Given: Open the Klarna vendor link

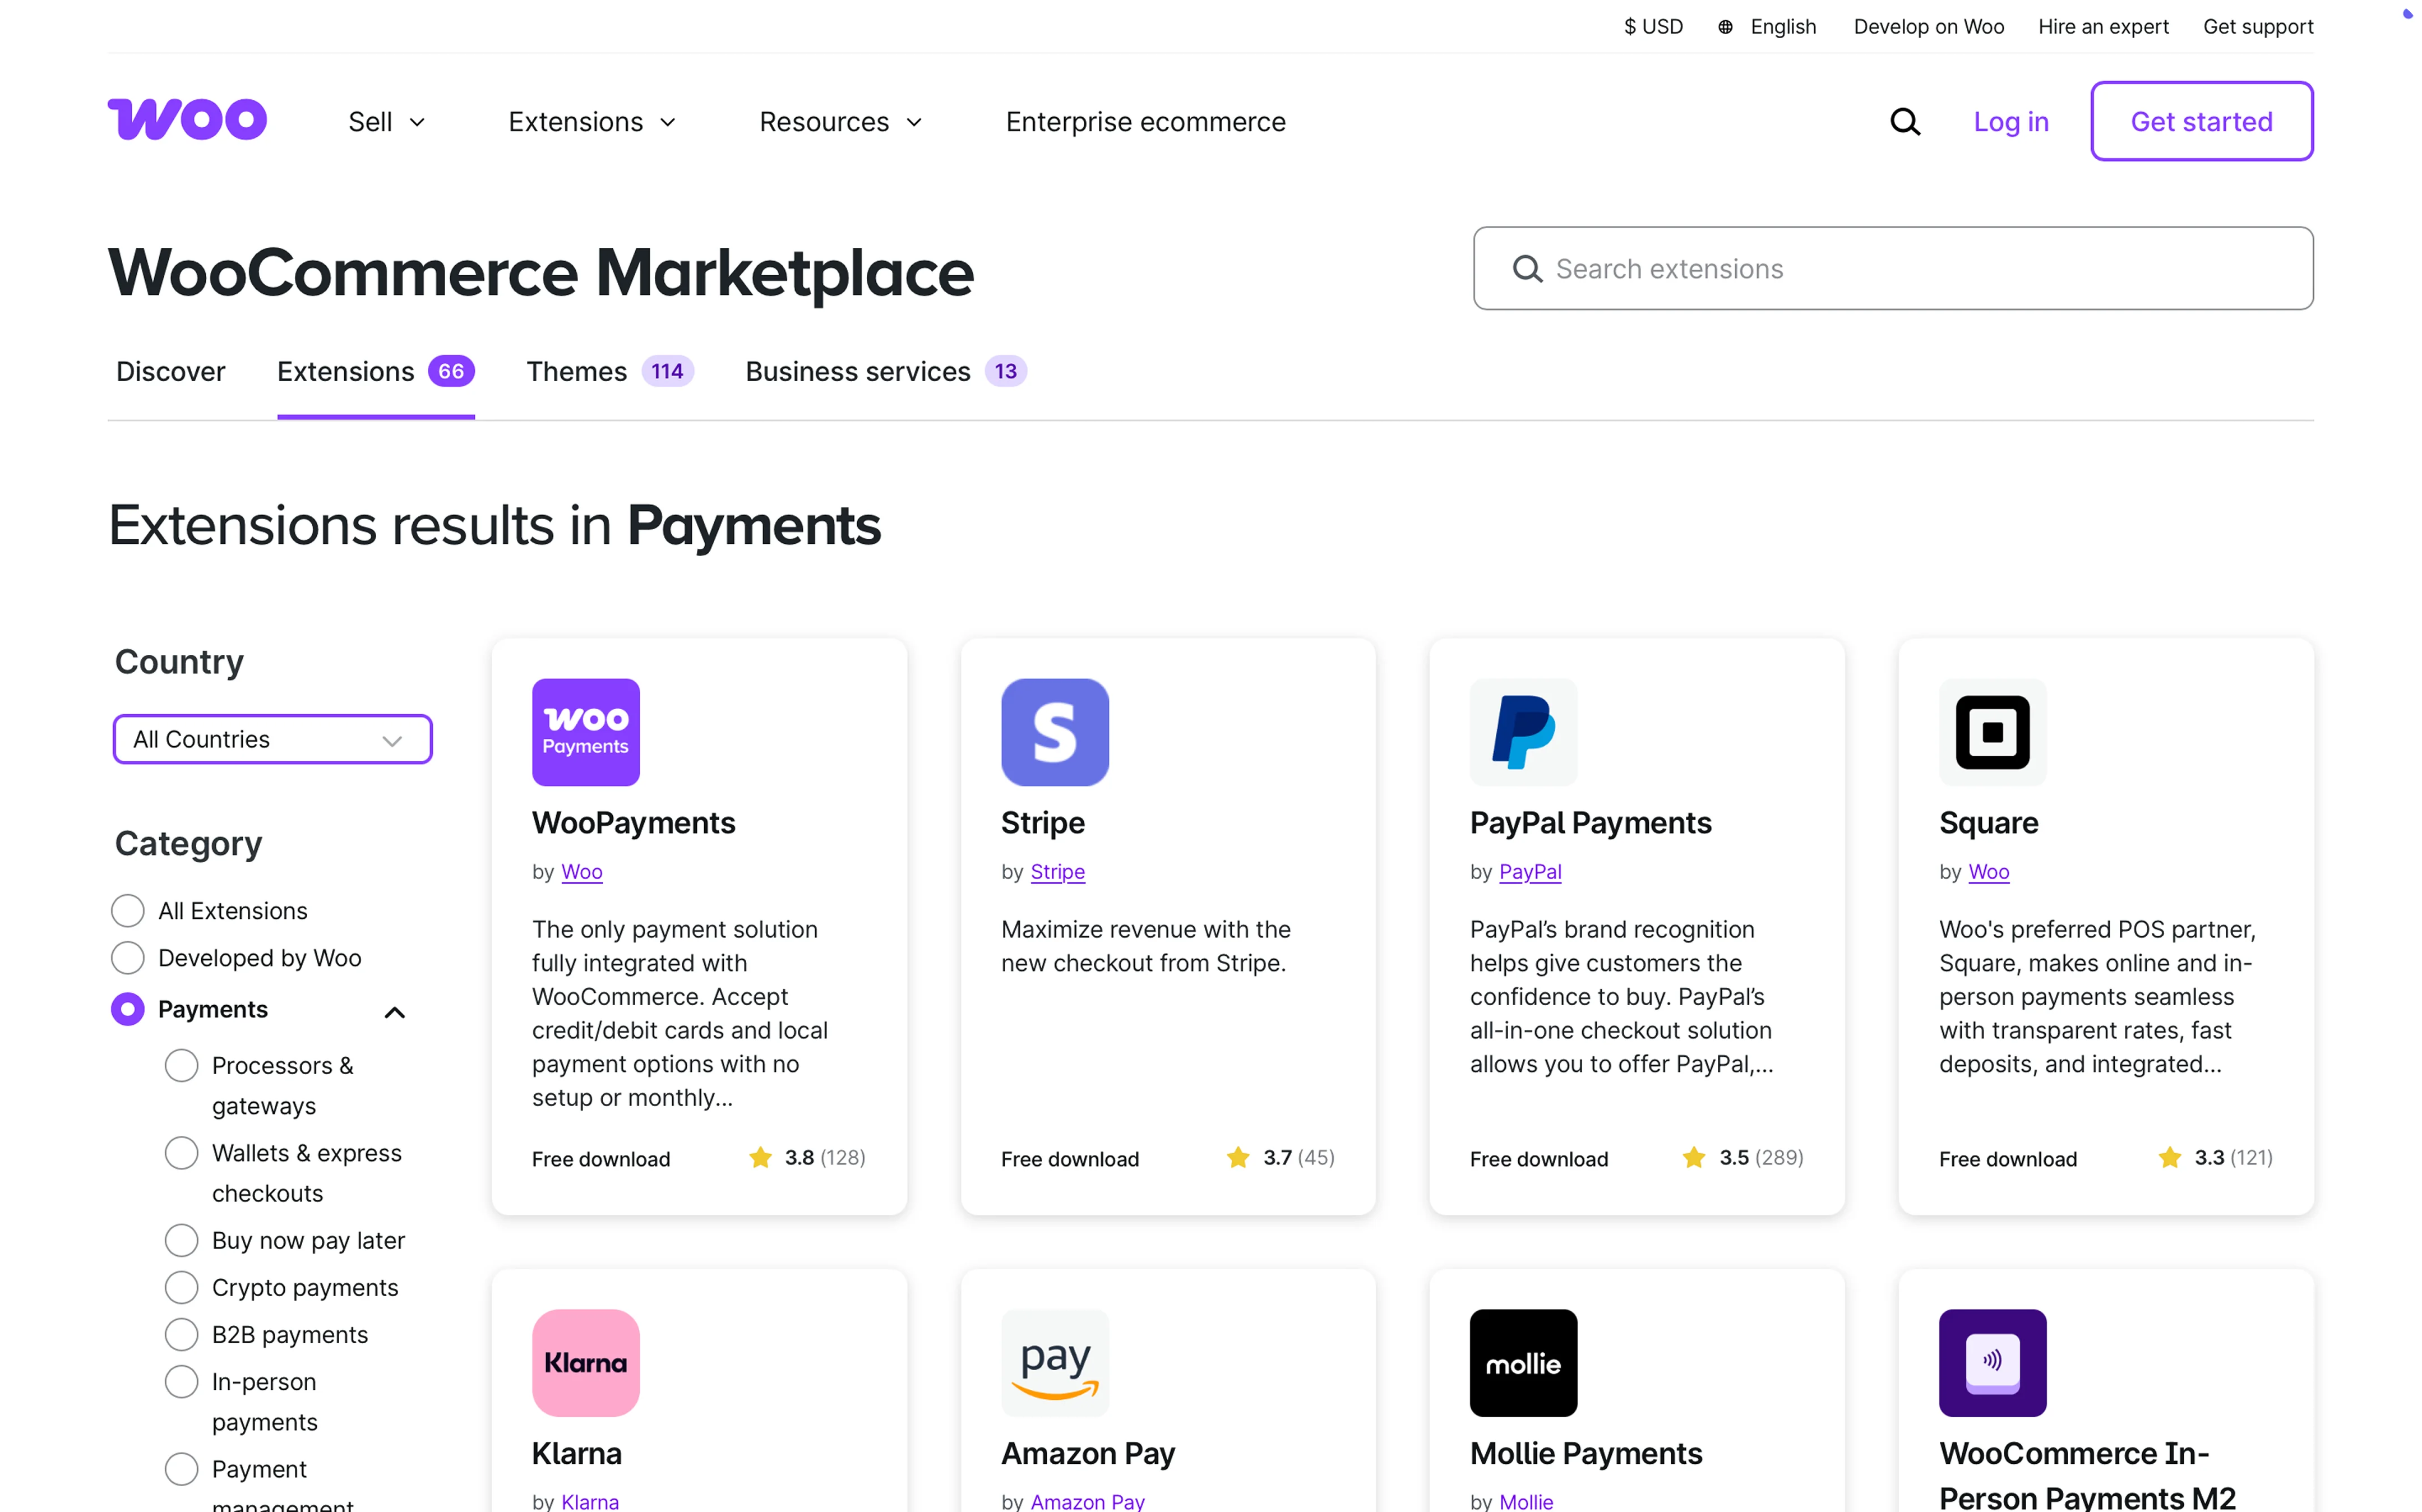Looking at the screenshot, I should coord(589,1501).
